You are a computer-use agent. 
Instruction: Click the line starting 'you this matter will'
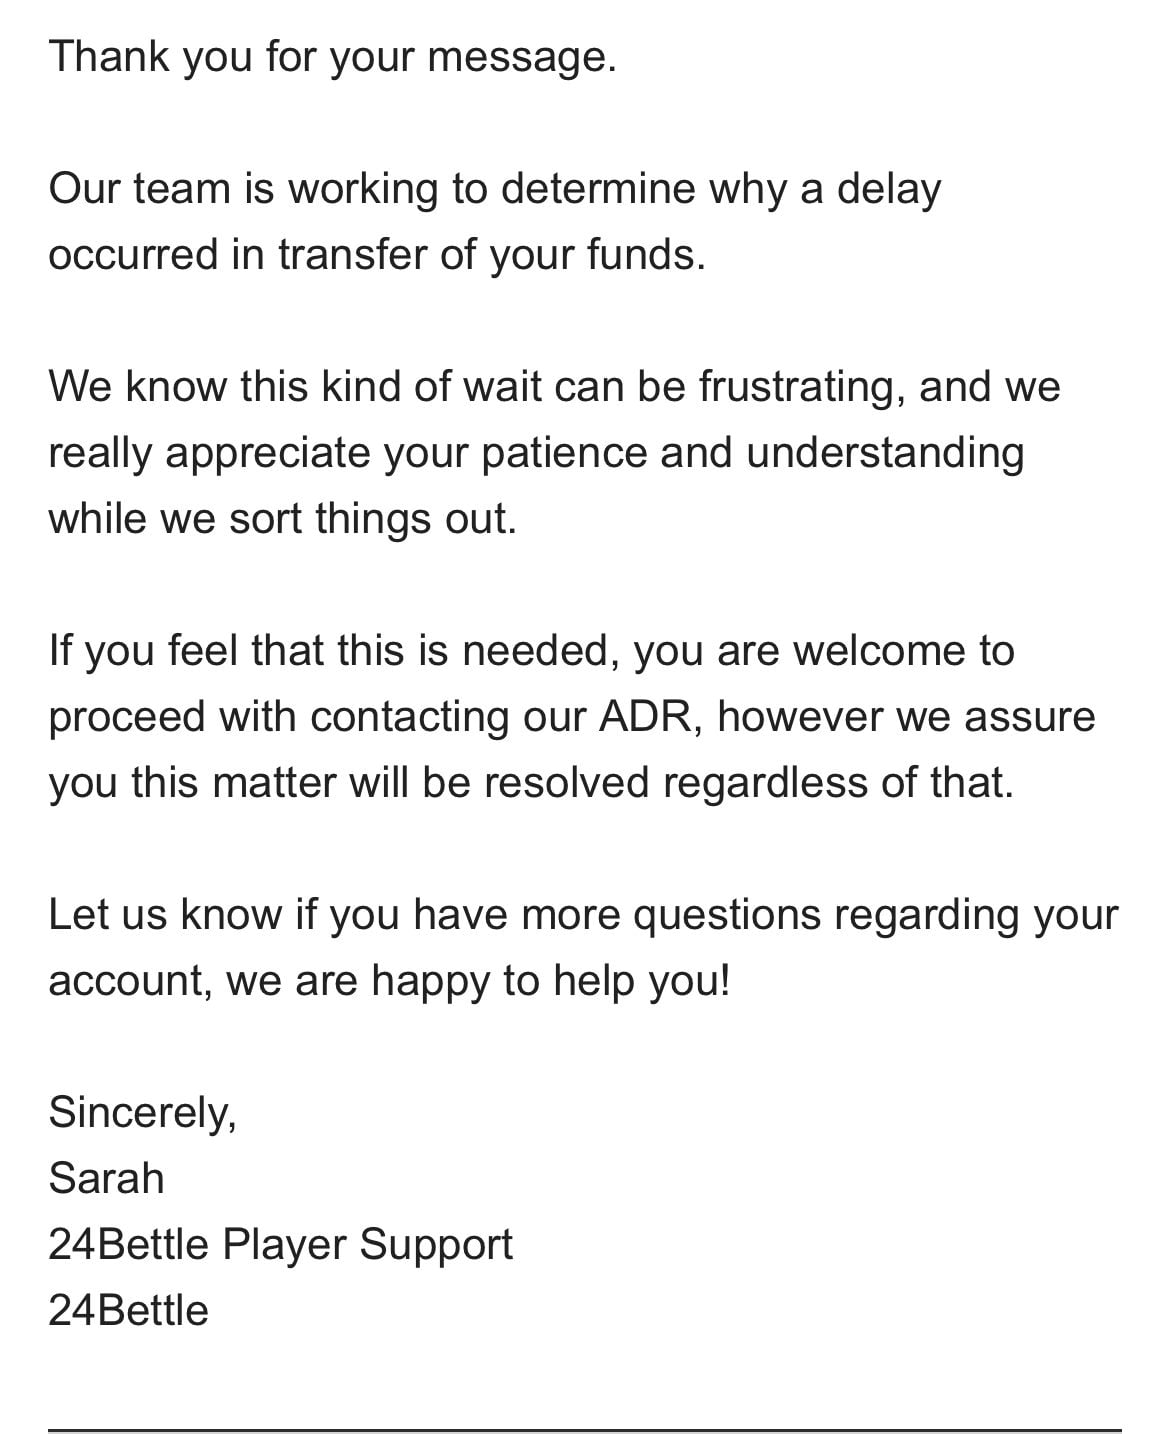pyautogui.click(x=531, y=782)
